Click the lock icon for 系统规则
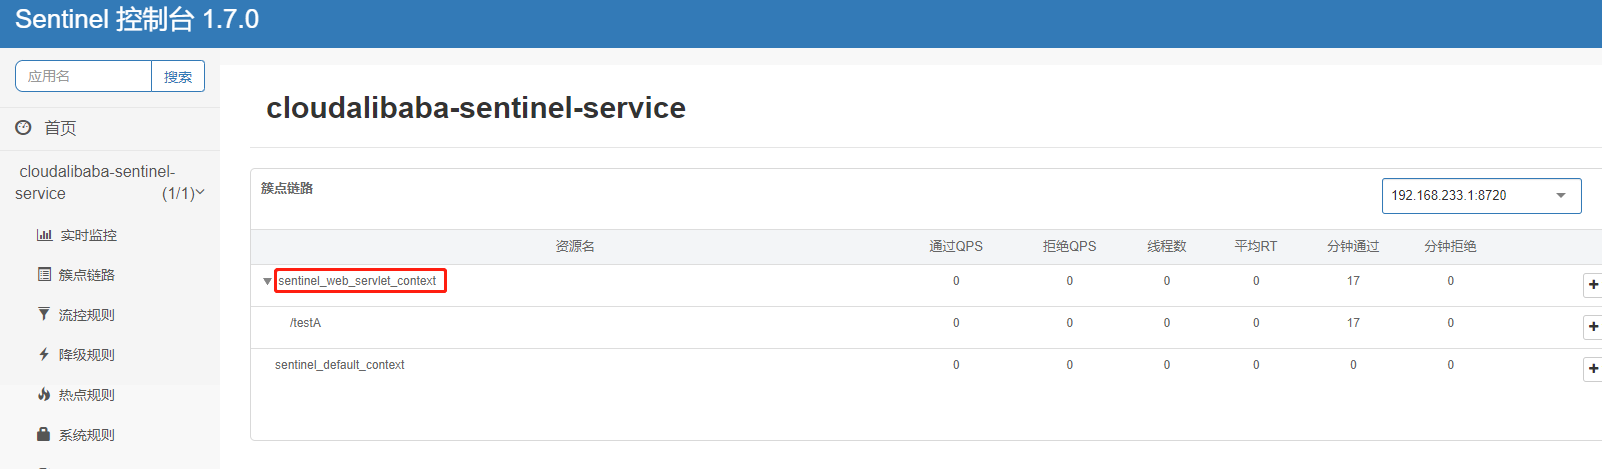The width and height of the screenshot is (1602, 469). pos(44,434)
